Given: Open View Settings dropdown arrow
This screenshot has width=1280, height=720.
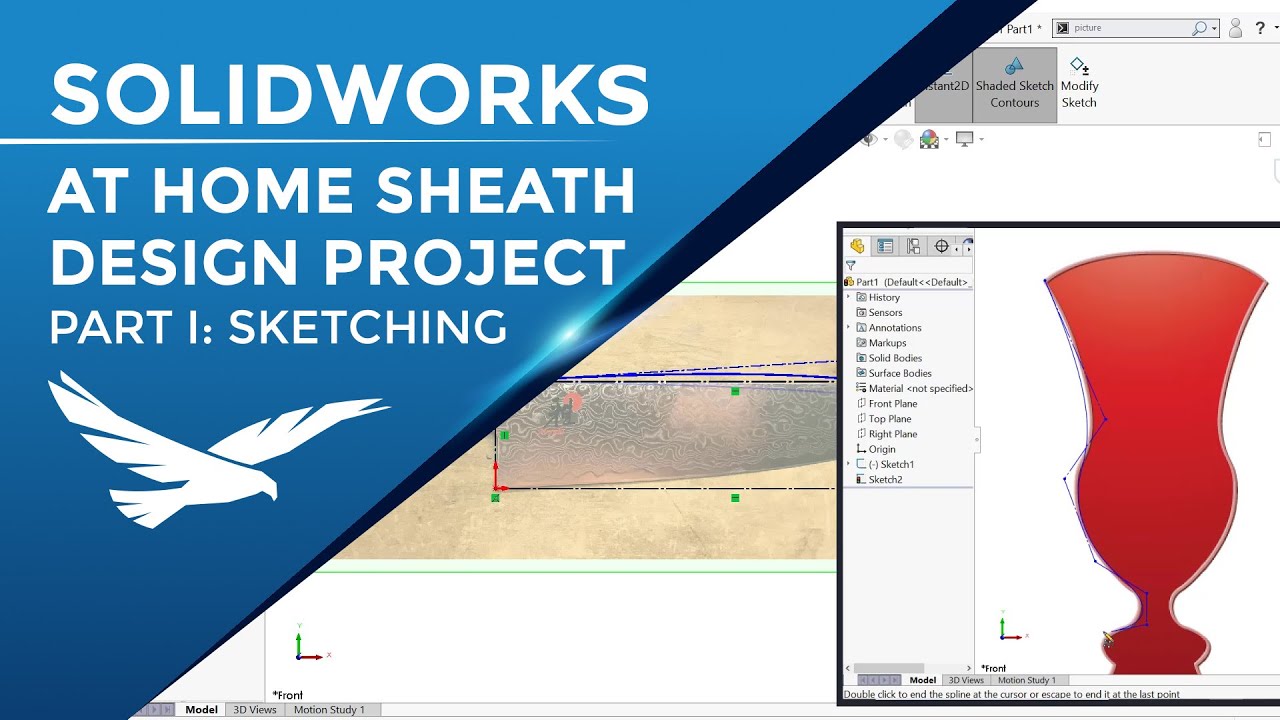Looking at the screenshot, I should 981,140.
